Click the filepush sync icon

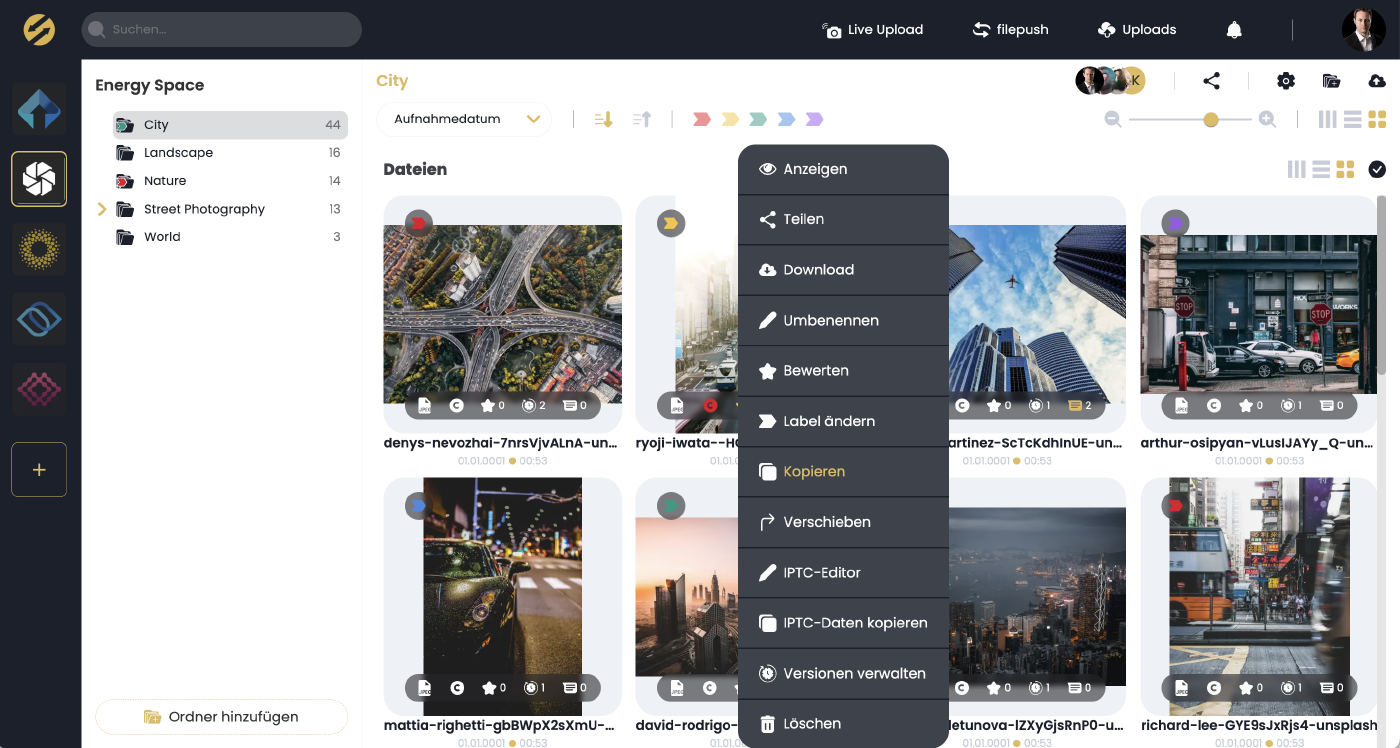click(x=981, y=30)
